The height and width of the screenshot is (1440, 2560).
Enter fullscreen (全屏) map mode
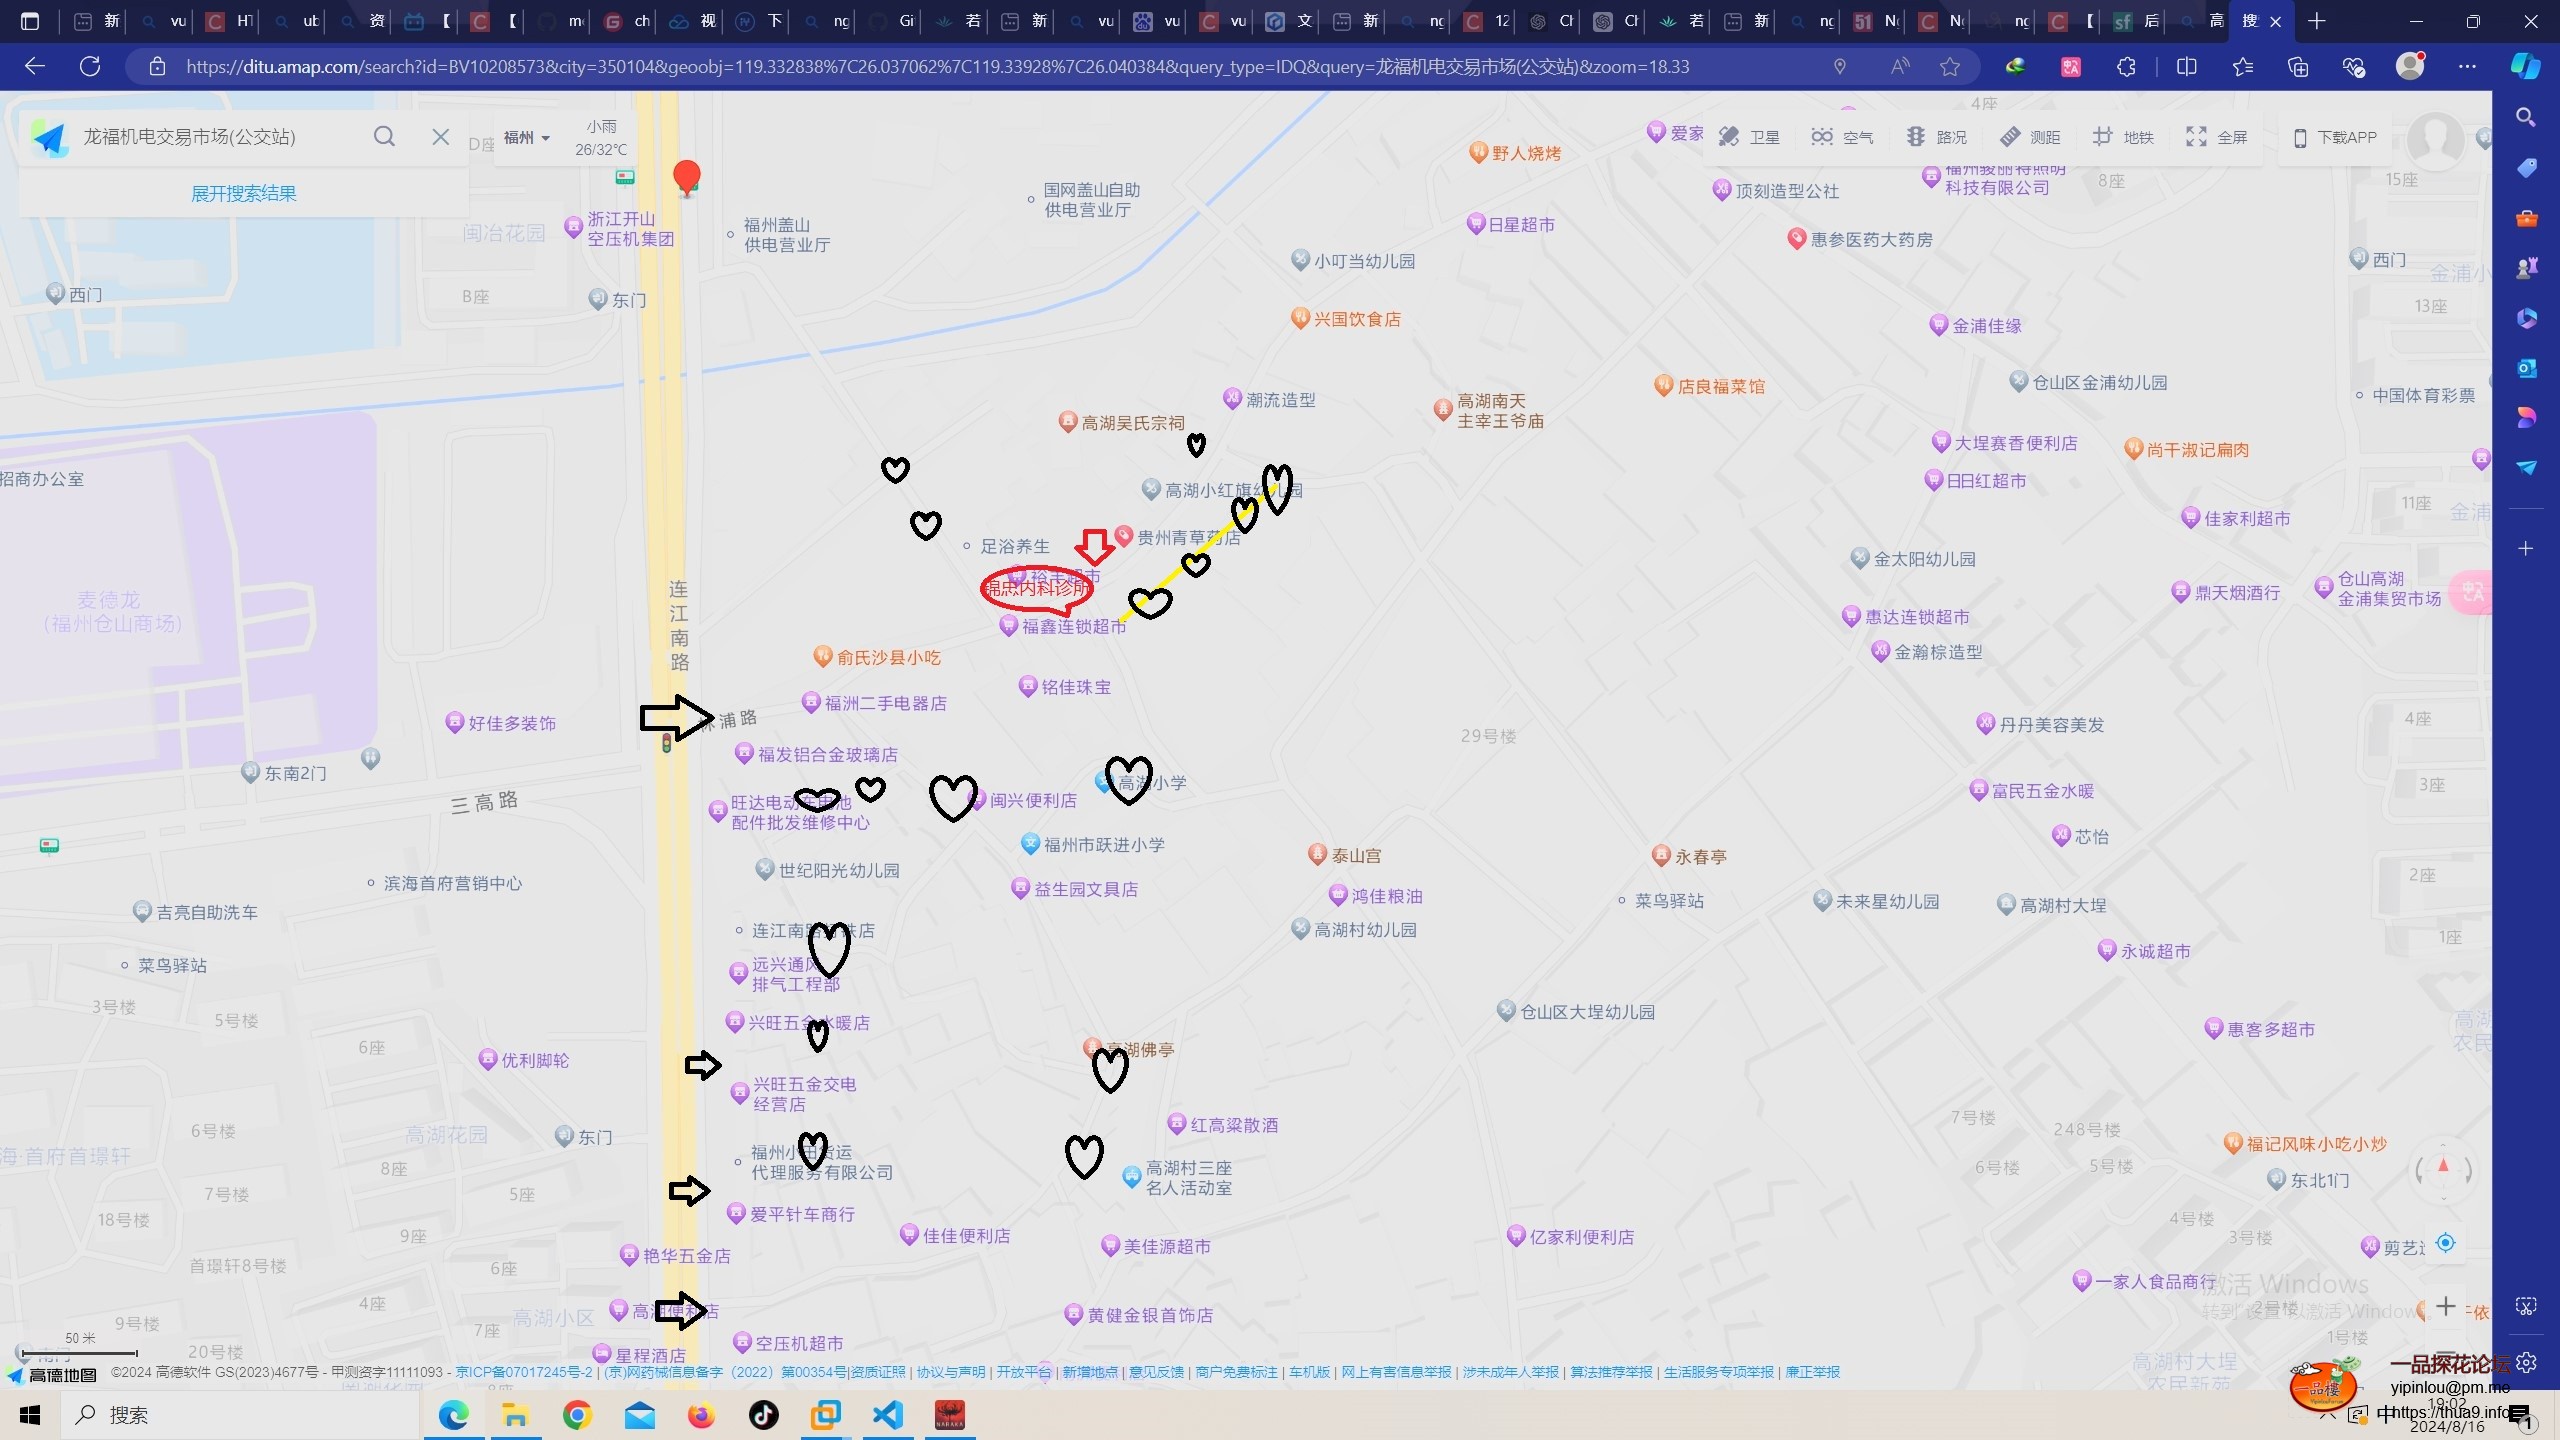point(2217,137)
